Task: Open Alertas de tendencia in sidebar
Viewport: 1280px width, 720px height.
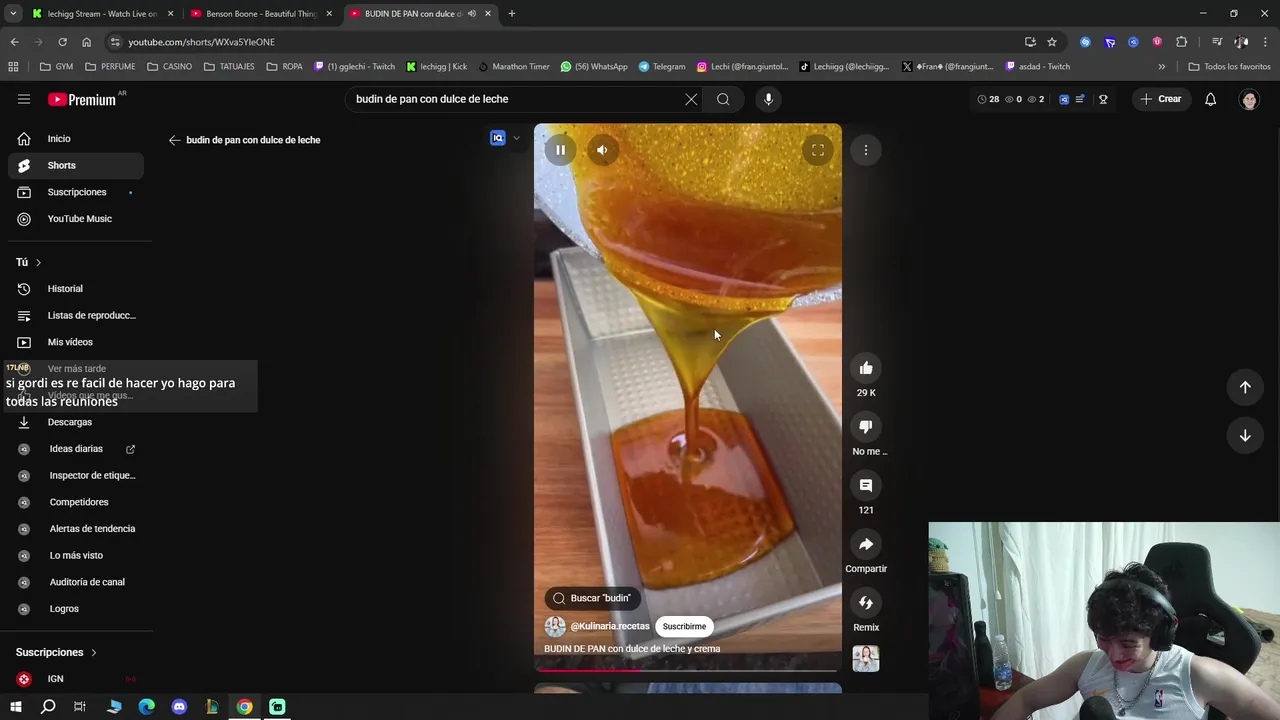Action: pyautogui.click(x=76, y=529)
